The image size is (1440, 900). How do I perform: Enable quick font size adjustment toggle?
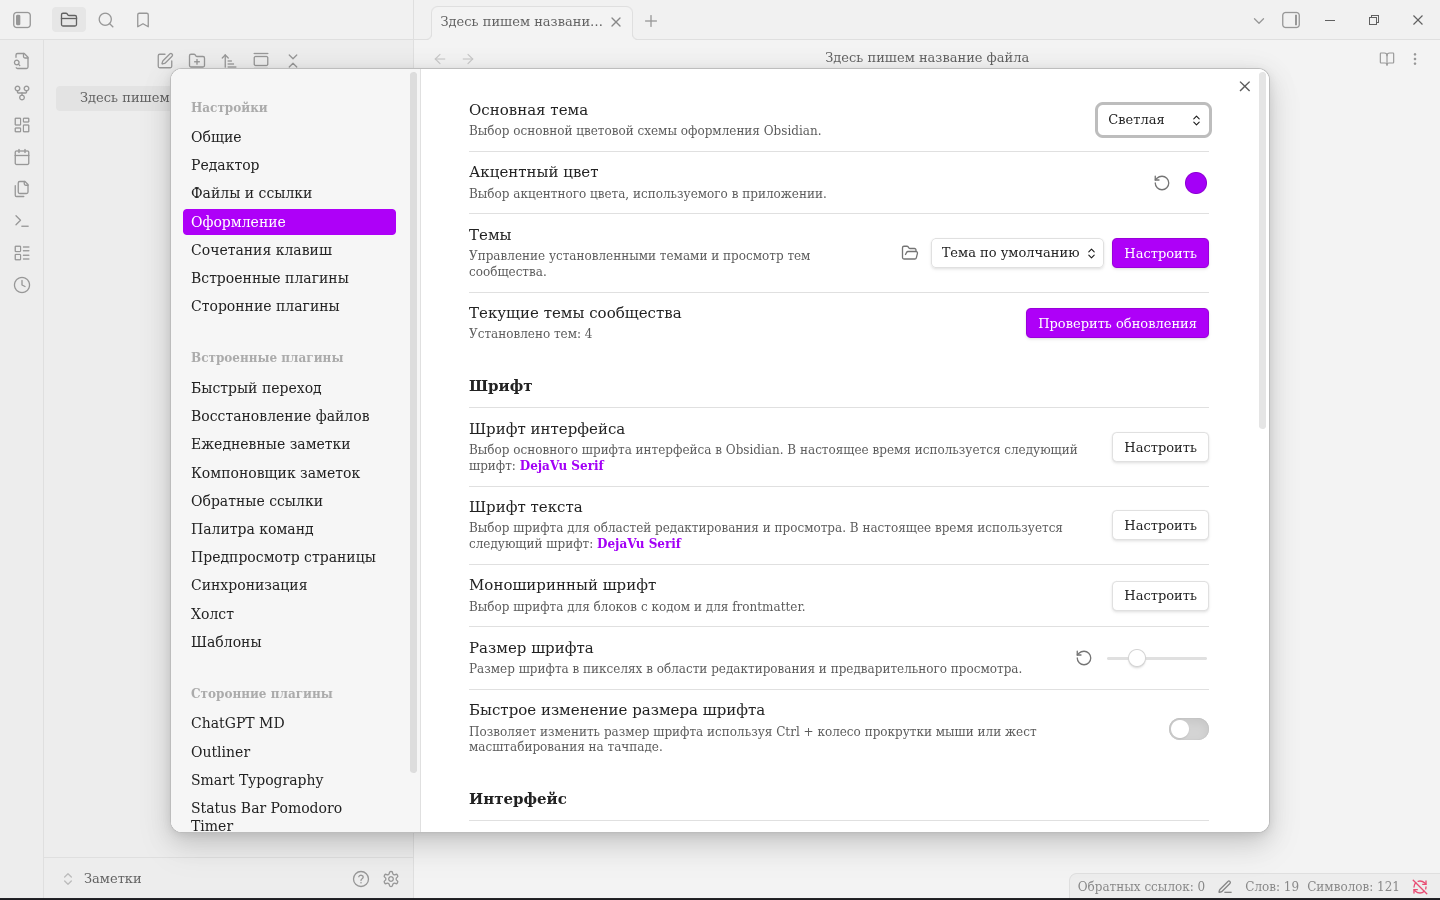coord(1188,729)
